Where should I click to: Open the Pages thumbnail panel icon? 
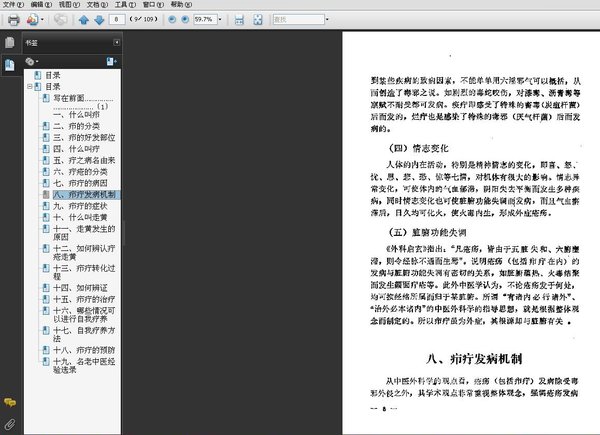10,42
